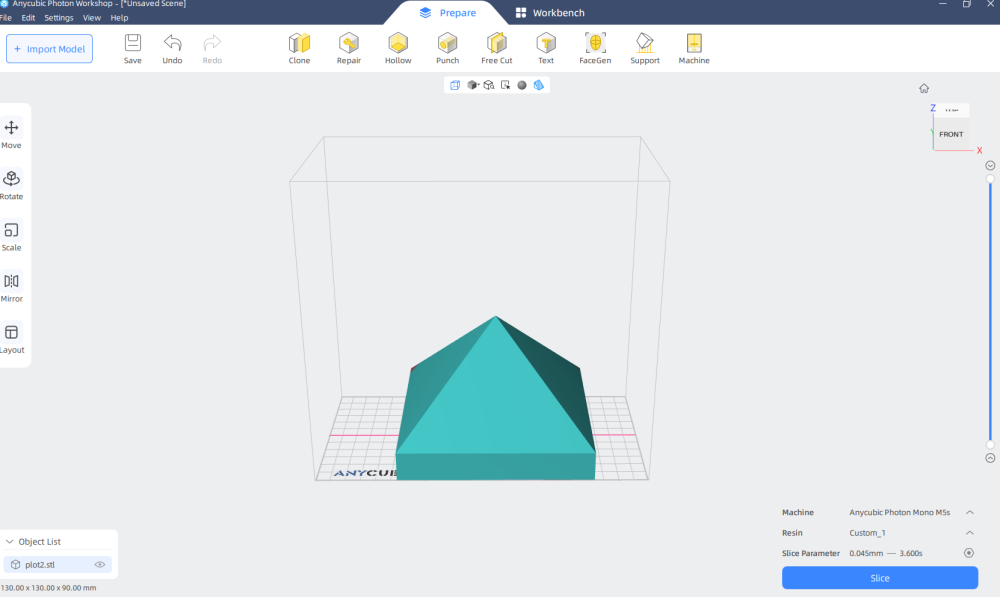1000x597 pixels.
Task: Select the Punch tool
Action: 447,48
